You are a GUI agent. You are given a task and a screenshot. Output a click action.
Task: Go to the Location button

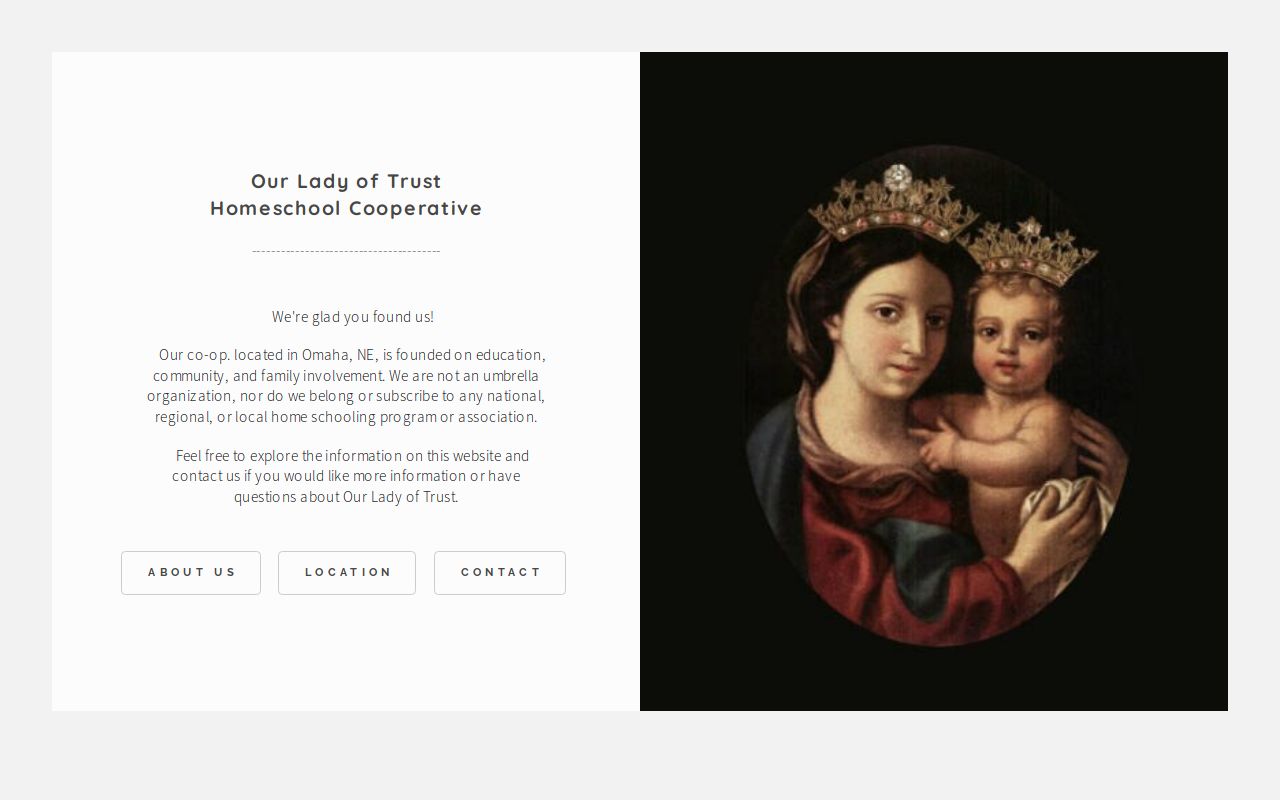click(347, 573)
